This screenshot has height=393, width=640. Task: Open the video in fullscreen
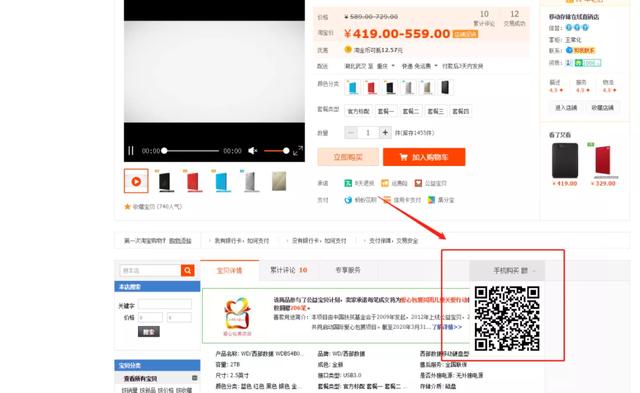(298, 151)
